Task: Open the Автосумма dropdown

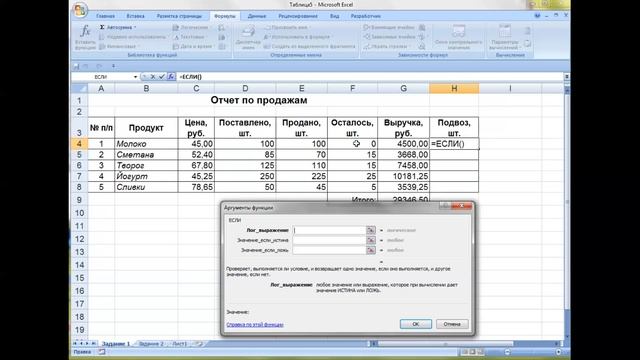Action: 118,27
